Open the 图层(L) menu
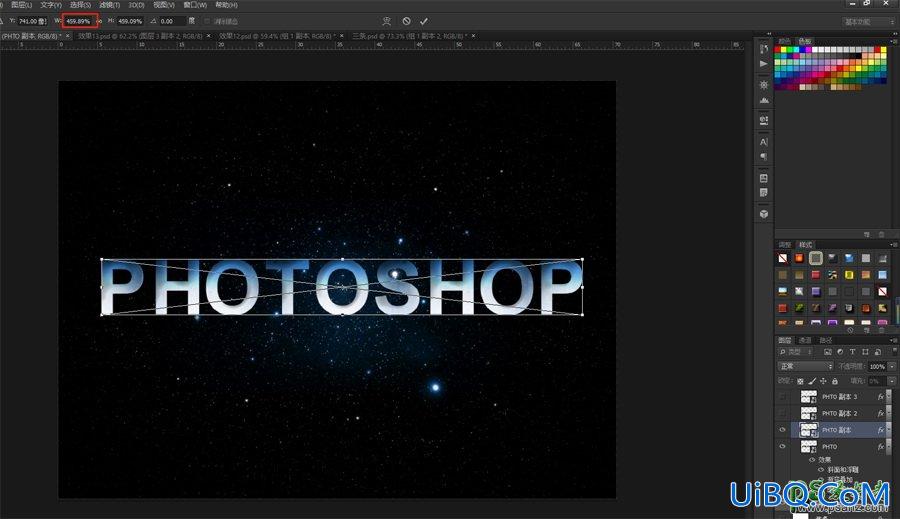900x519 pixels. pyautogui.click(x=21, y=5)
